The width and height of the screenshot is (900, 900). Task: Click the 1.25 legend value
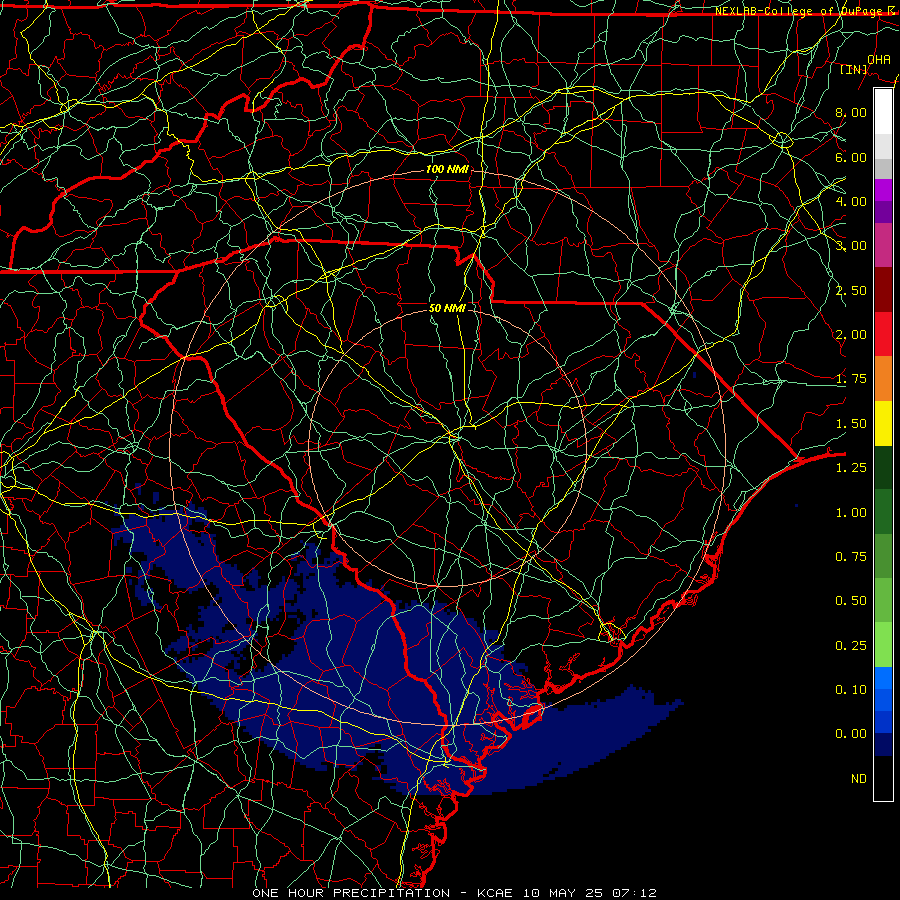(851, 468)
